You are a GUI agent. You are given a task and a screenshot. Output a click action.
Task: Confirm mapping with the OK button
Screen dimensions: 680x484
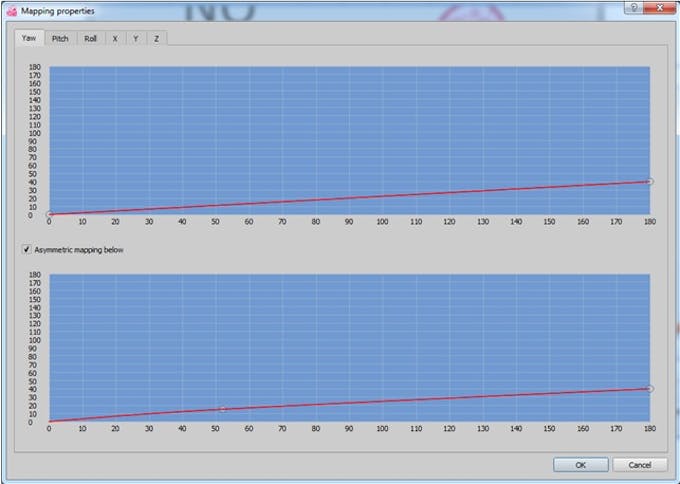pos(581,465)
